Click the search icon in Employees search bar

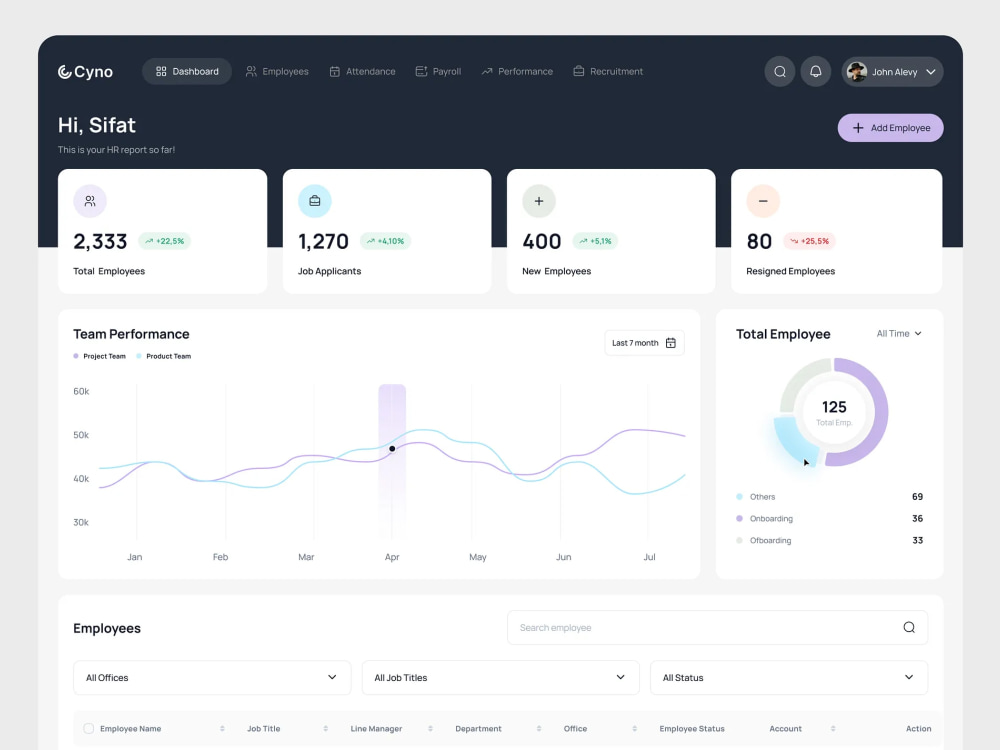pos(909,627)
